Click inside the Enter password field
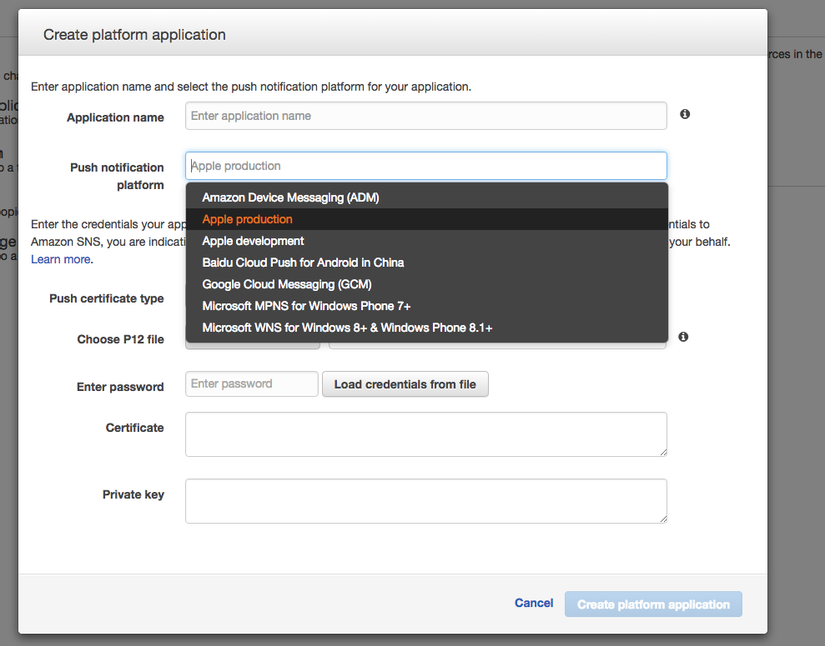The width and height of the screenshot is (825, 646). click(x=250, y=384)
